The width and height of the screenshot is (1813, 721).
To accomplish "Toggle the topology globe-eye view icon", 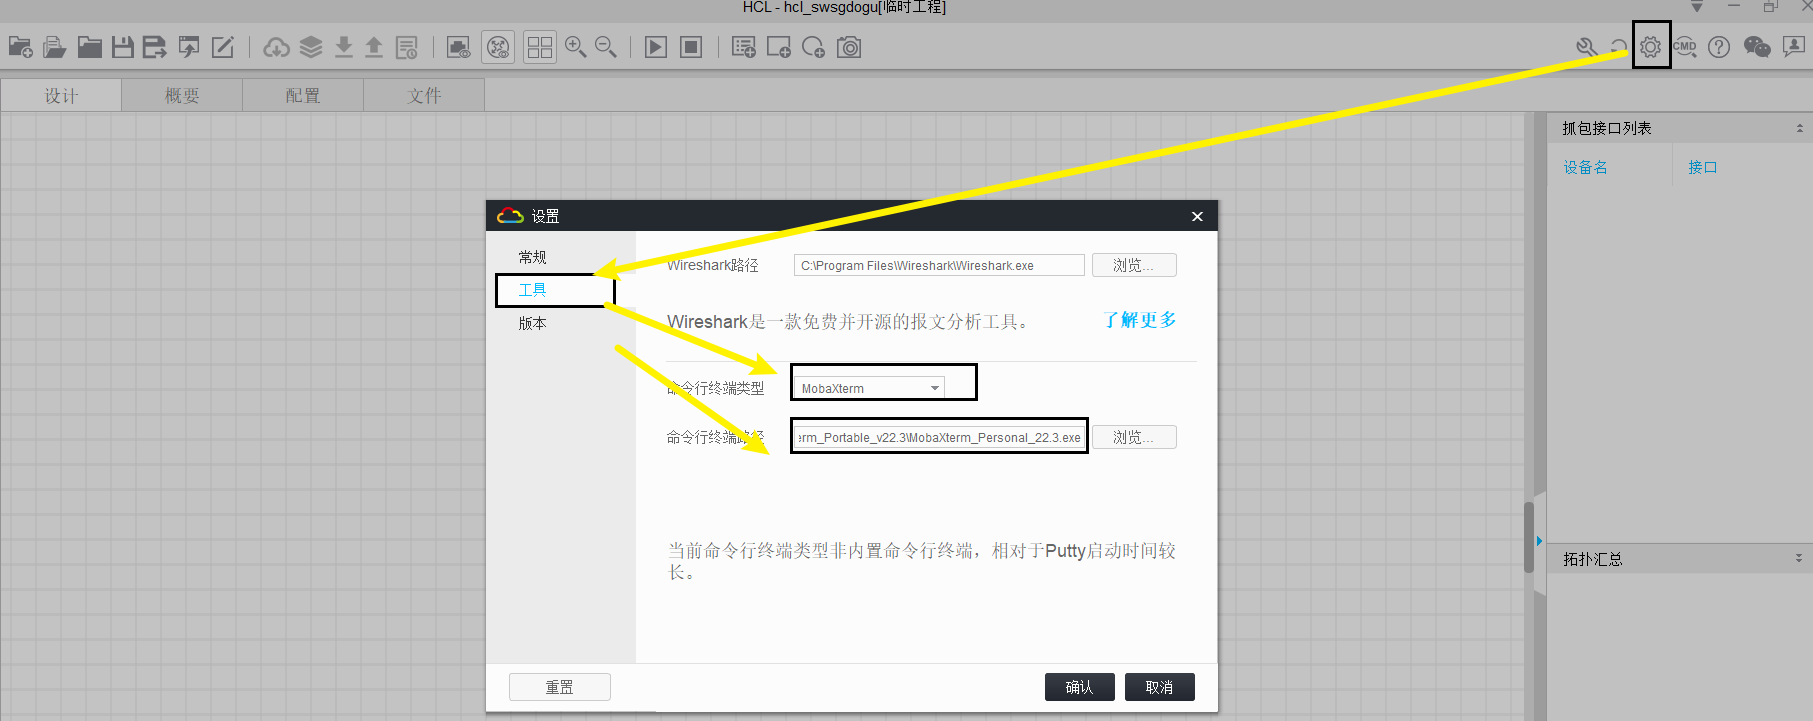I will [x=498, y=47].
